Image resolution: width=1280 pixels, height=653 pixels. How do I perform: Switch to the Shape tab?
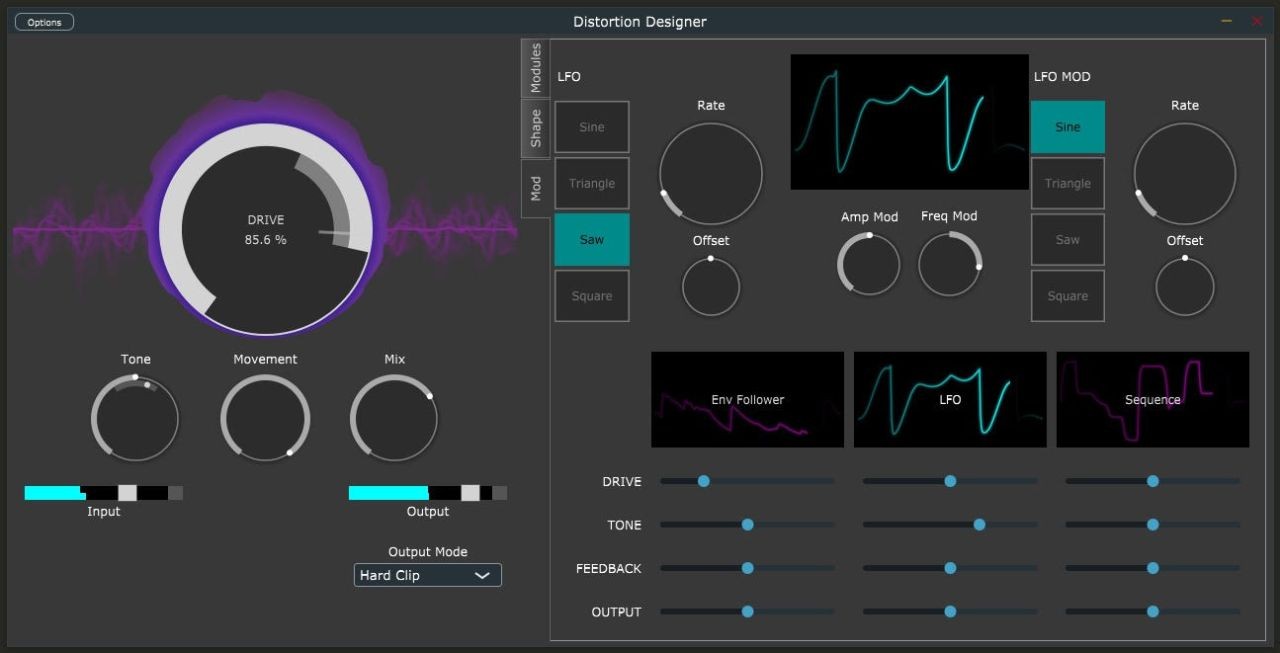536,128
